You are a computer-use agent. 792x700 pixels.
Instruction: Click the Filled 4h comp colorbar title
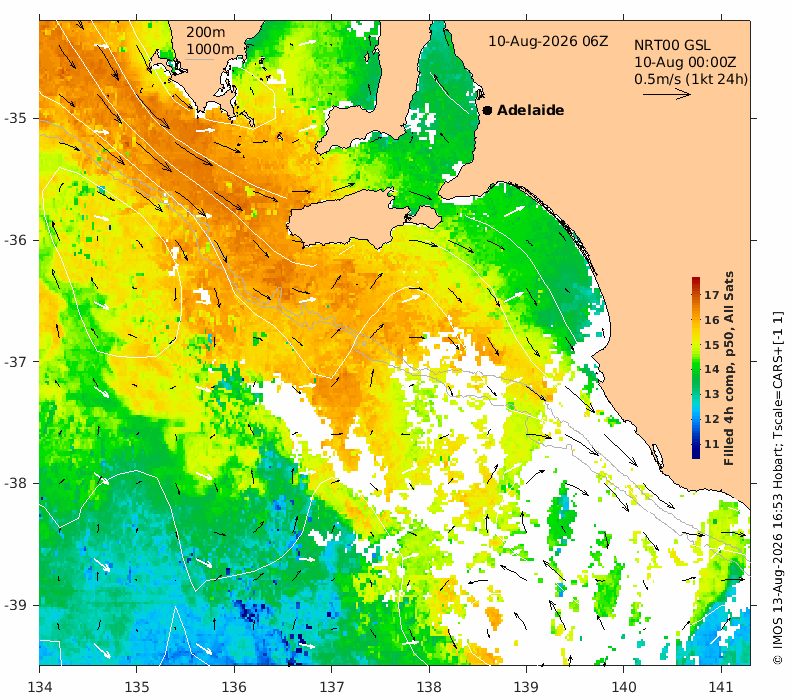point(728,368)
